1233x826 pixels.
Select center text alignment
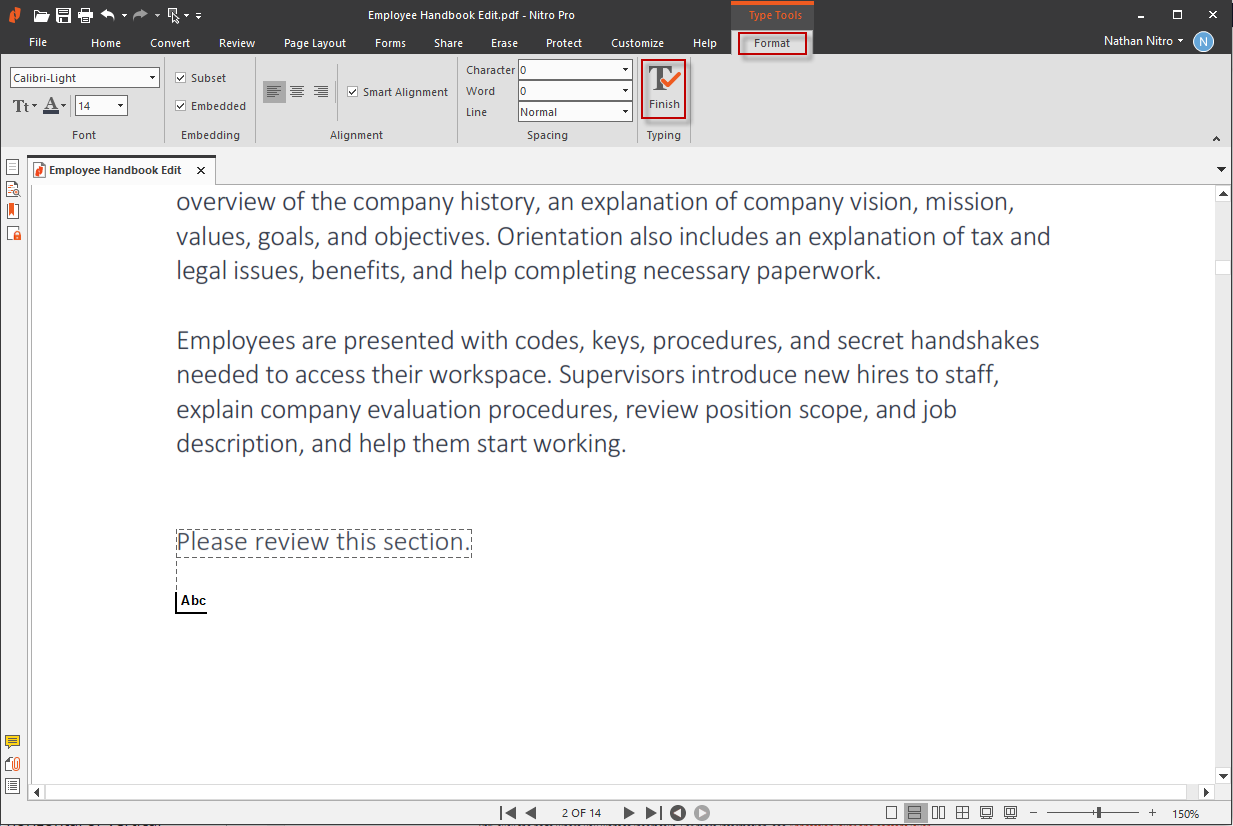click(x=297, y=92)
